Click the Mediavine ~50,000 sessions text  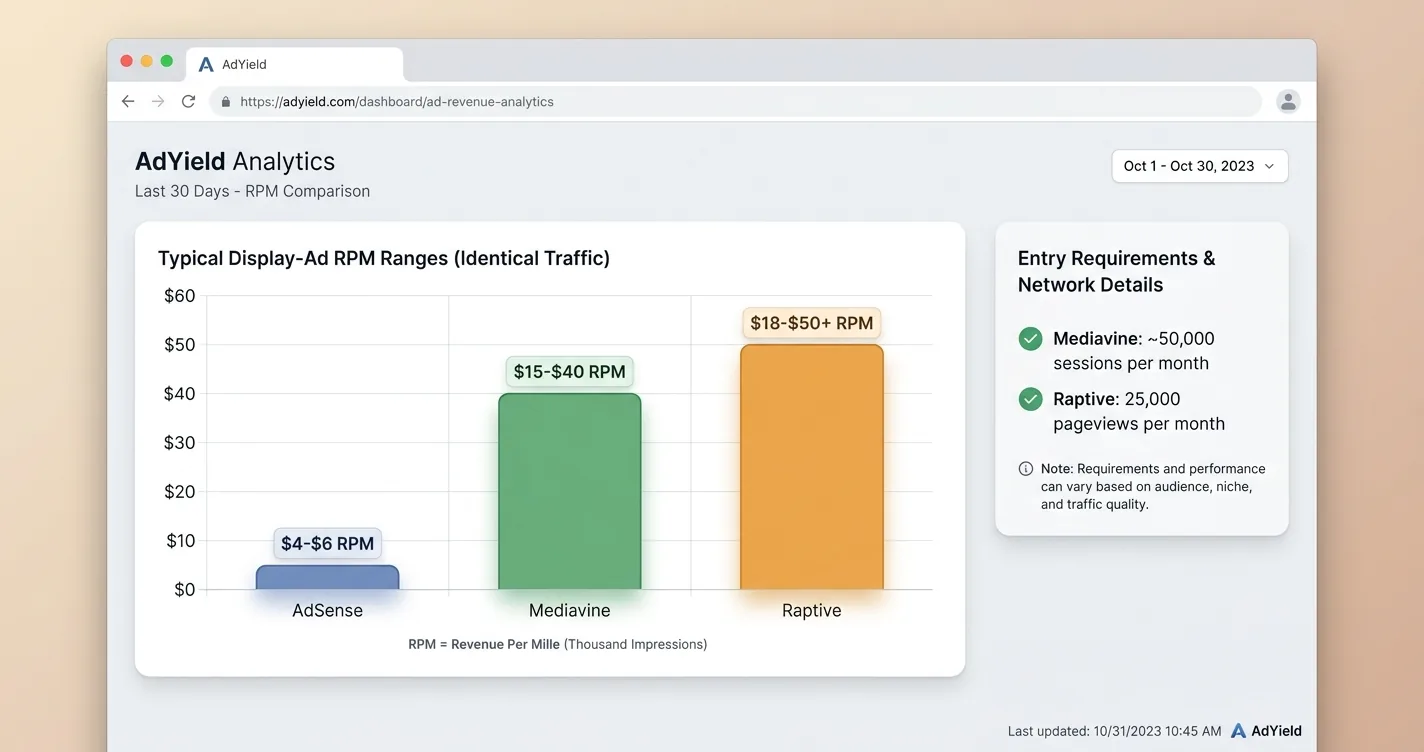click(1134, 351)
